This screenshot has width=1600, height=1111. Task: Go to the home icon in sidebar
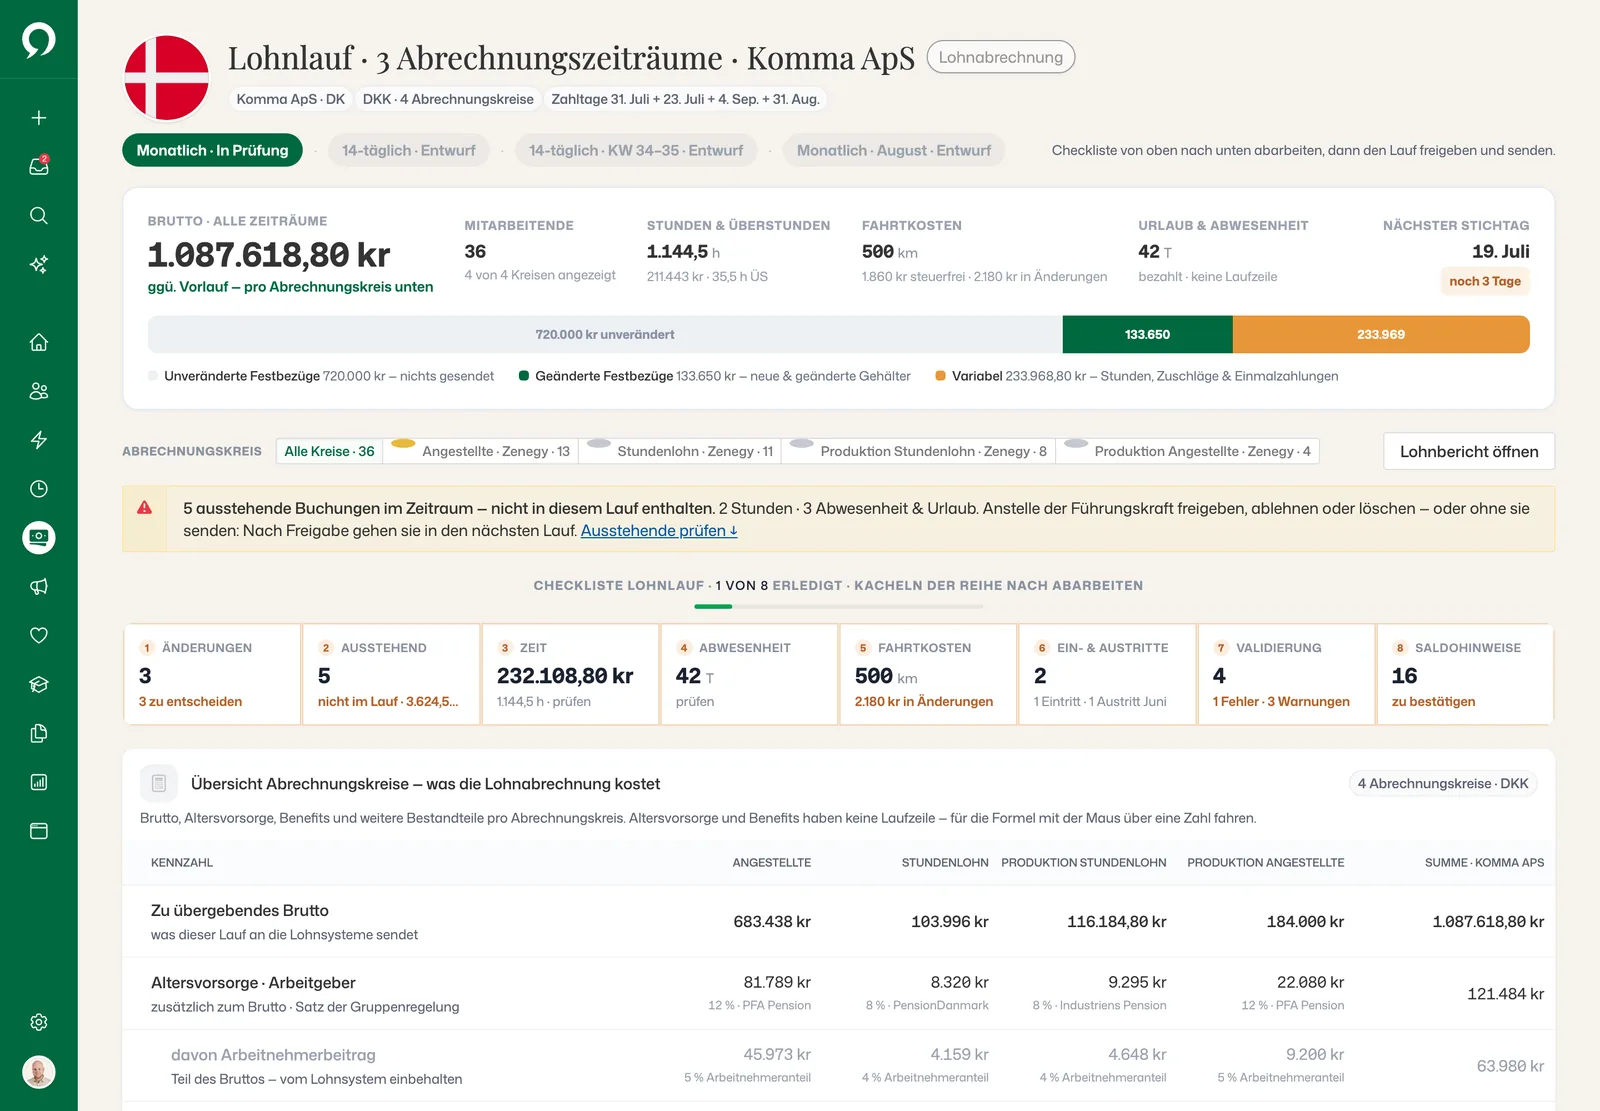click(x=39, y=342)
